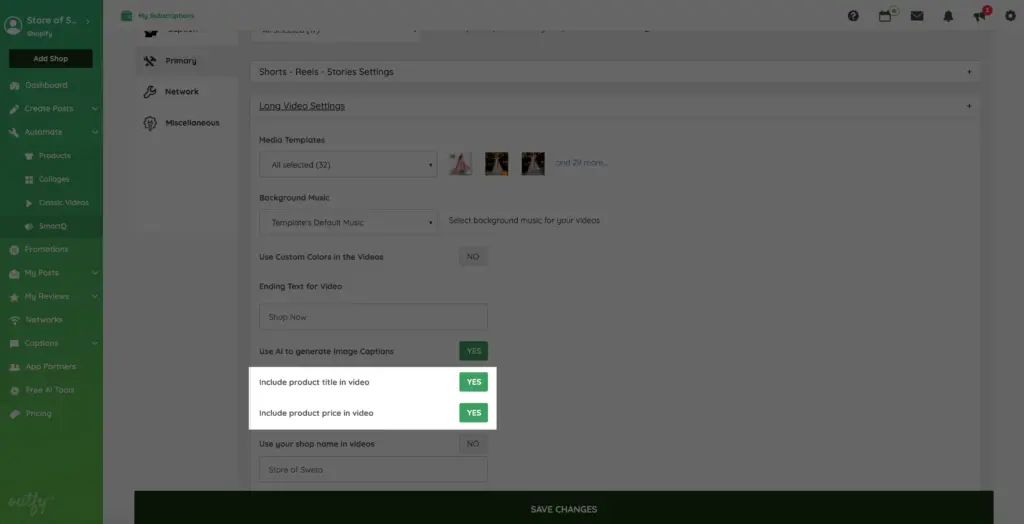The width and height of the screenshot is (1024, 524).
Task: Open the Background Music dropdown
Action: point(347,222)
